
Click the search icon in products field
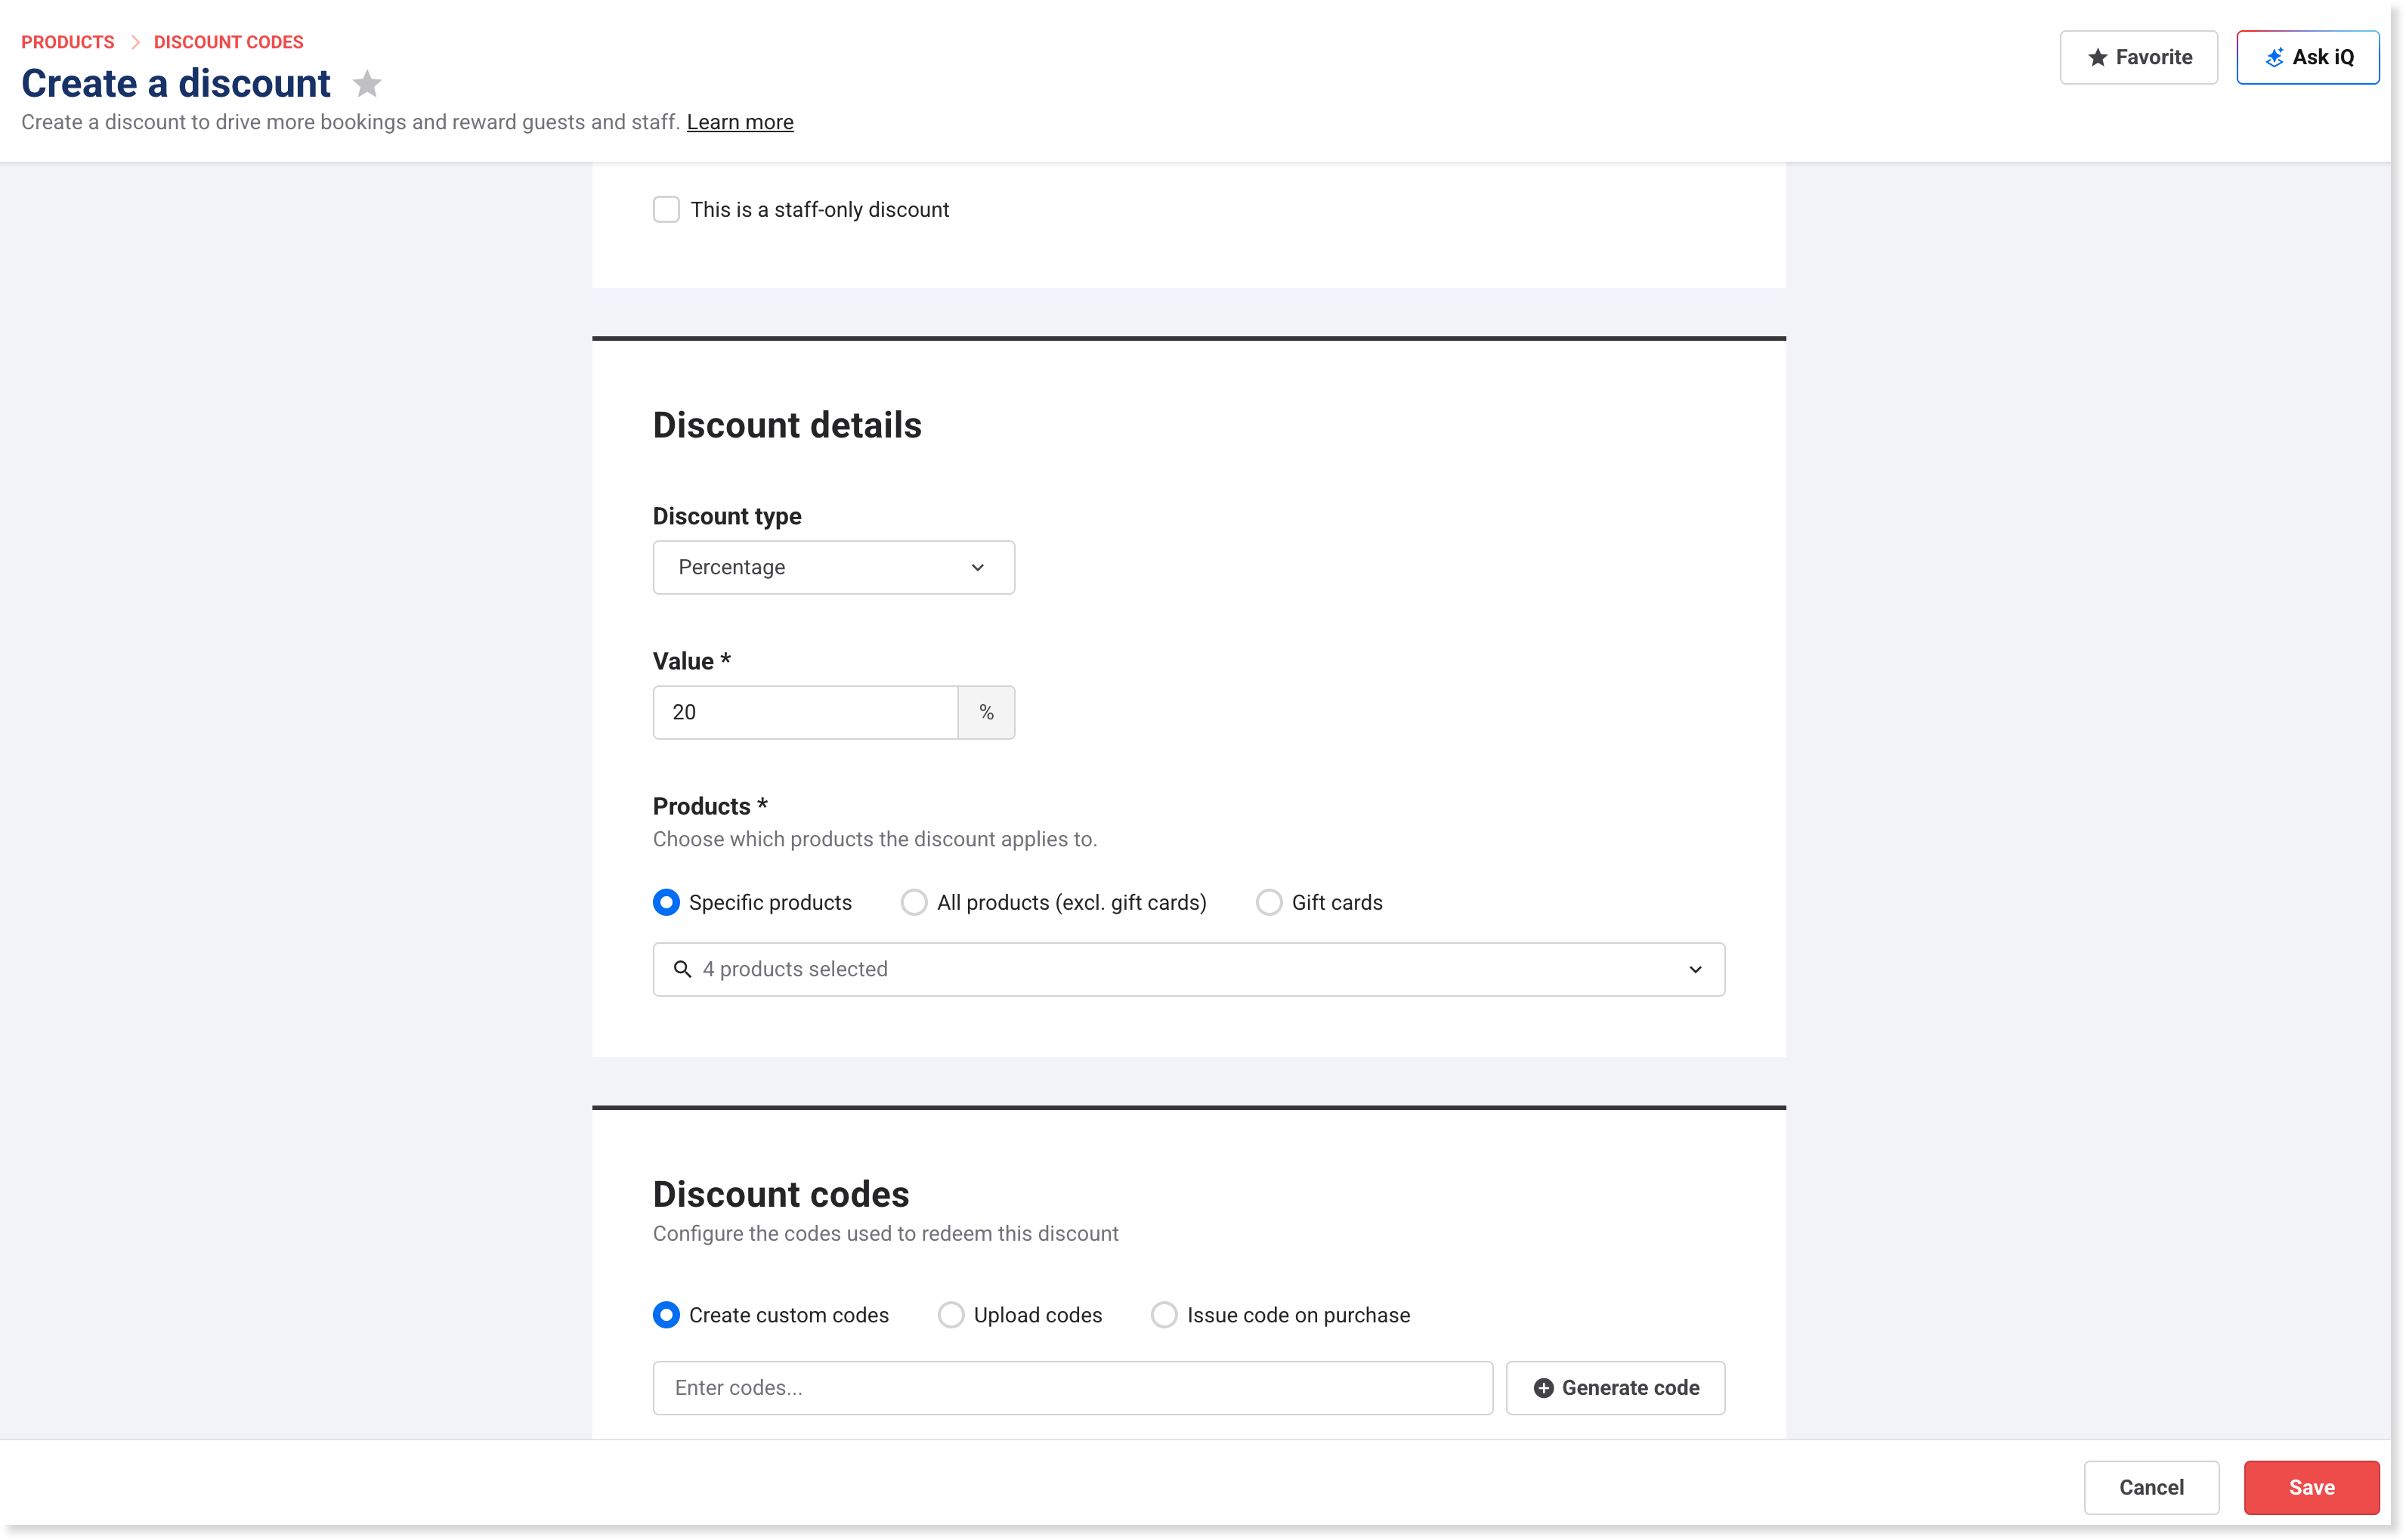pyautogui.click(x=682, y=969)
